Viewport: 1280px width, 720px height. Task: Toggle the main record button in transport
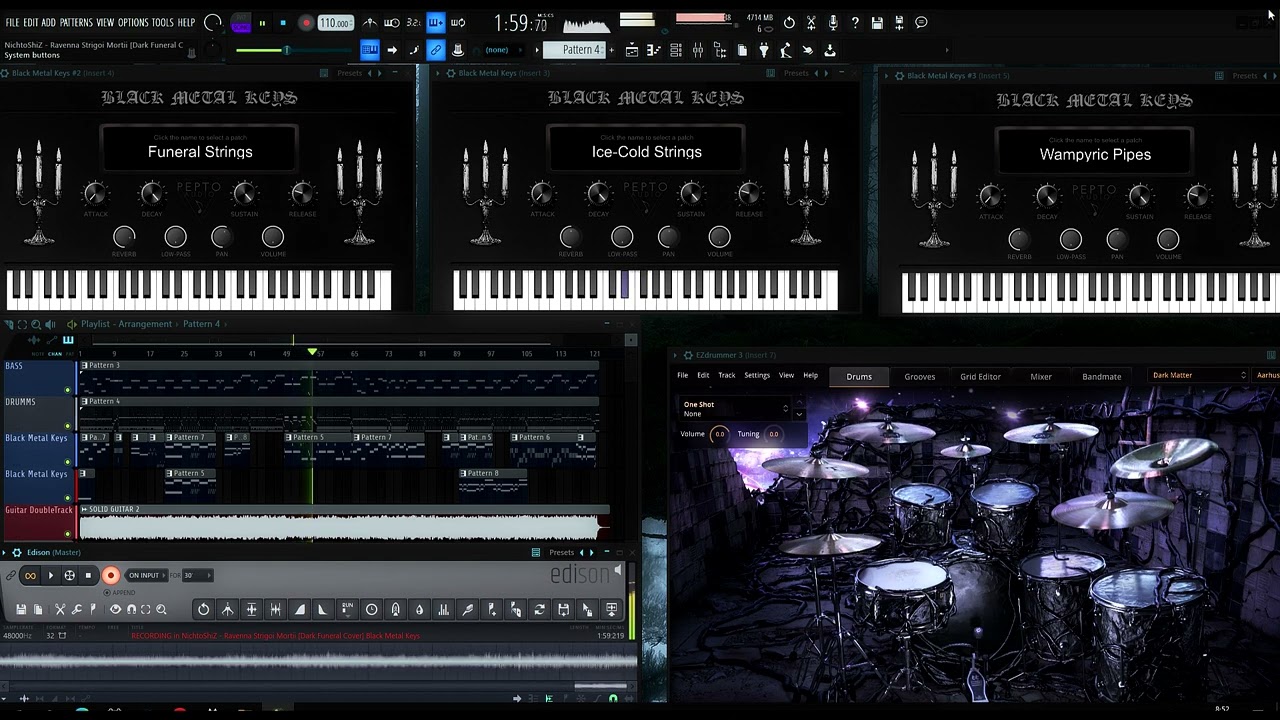coord(306,22)
